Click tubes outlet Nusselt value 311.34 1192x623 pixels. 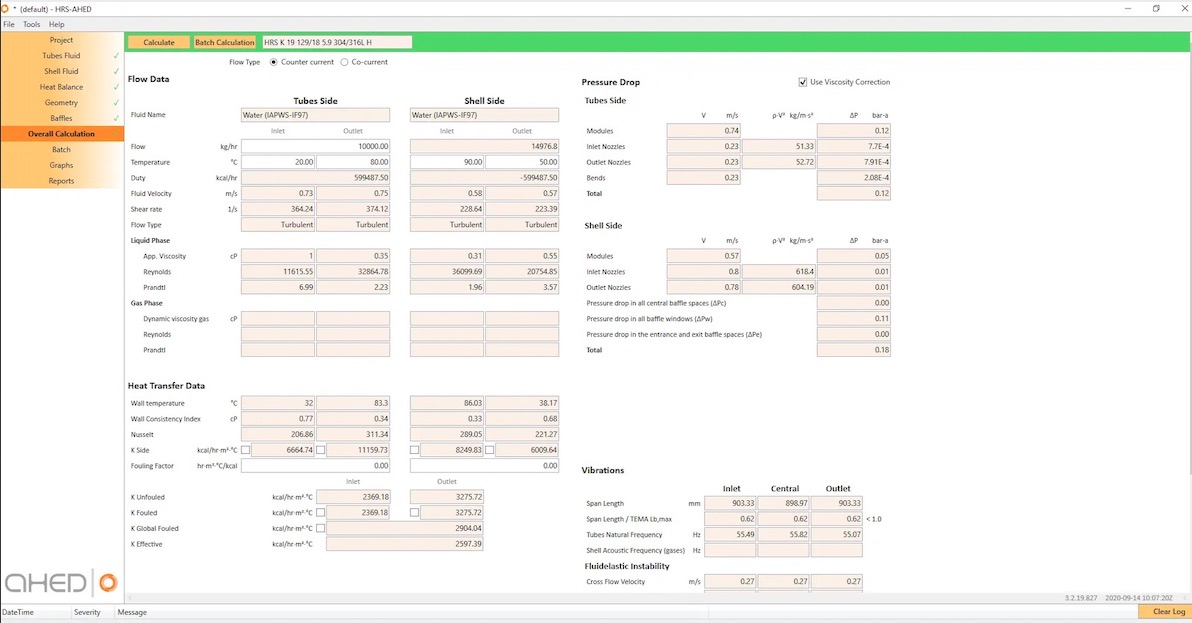coord(353,435)
